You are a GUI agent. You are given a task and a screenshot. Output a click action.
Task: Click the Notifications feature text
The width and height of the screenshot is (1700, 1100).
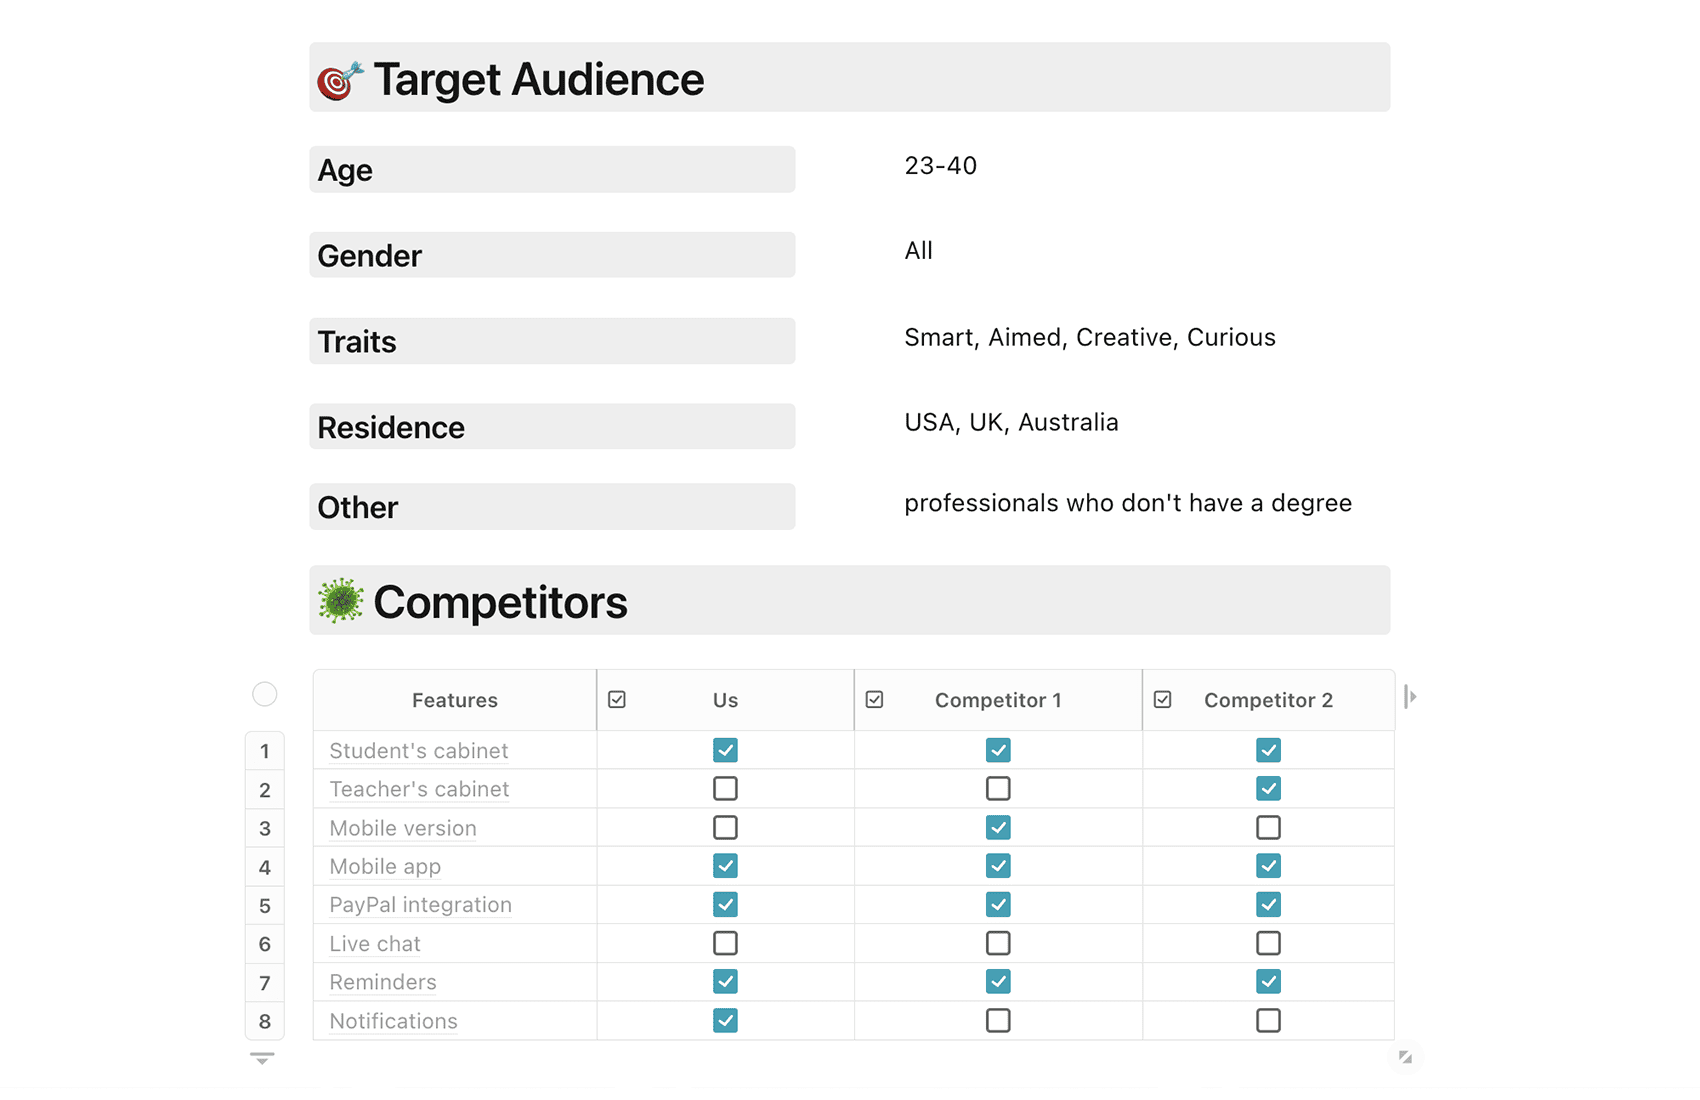click(x=393, y=1021)
